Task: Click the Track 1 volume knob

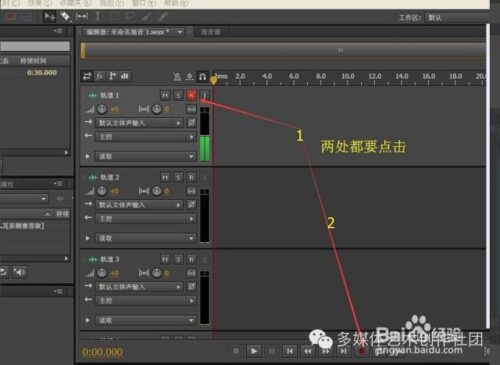Action: pos(102,109)
